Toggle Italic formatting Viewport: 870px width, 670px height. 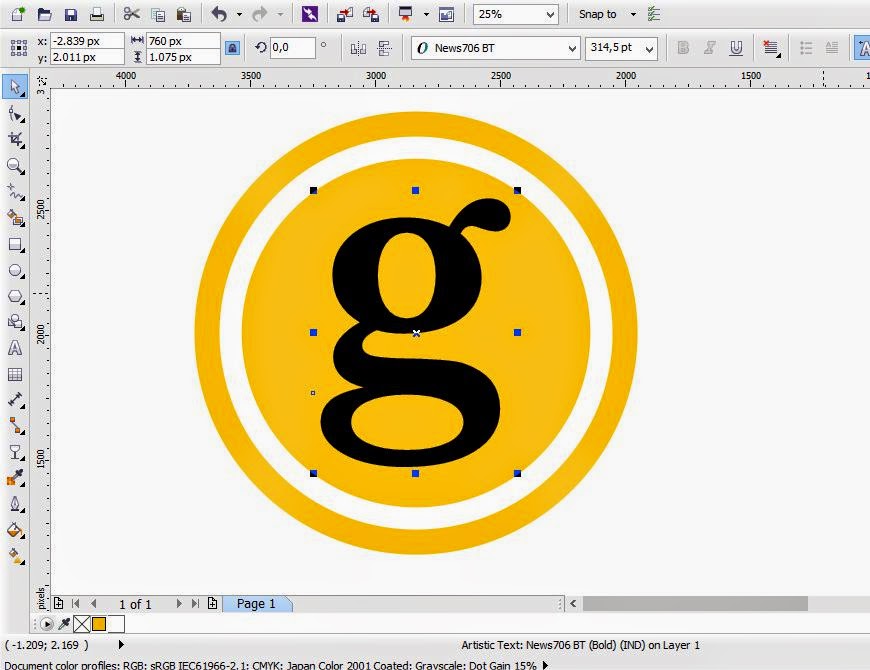point(709,48)
